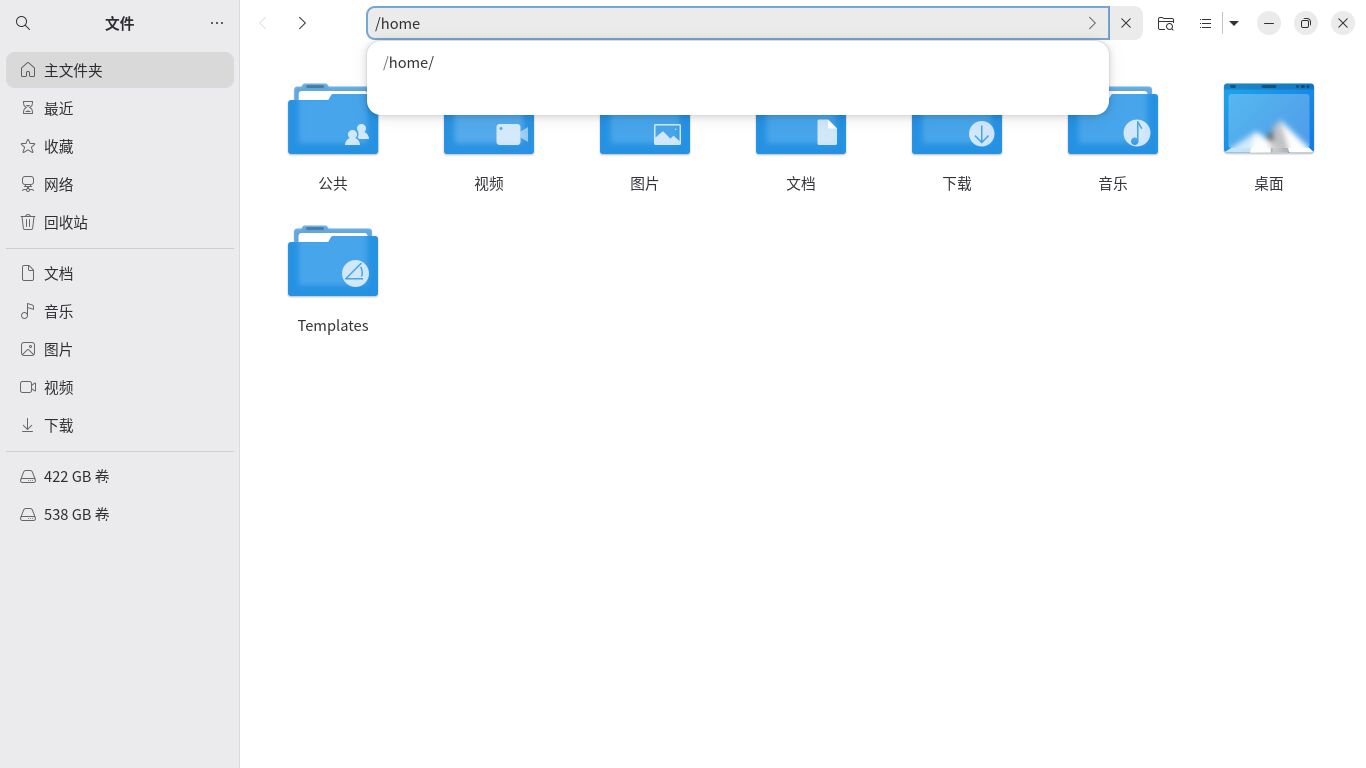
Task: Click the arrow inside the location bar
Action: pos(1092,23)
